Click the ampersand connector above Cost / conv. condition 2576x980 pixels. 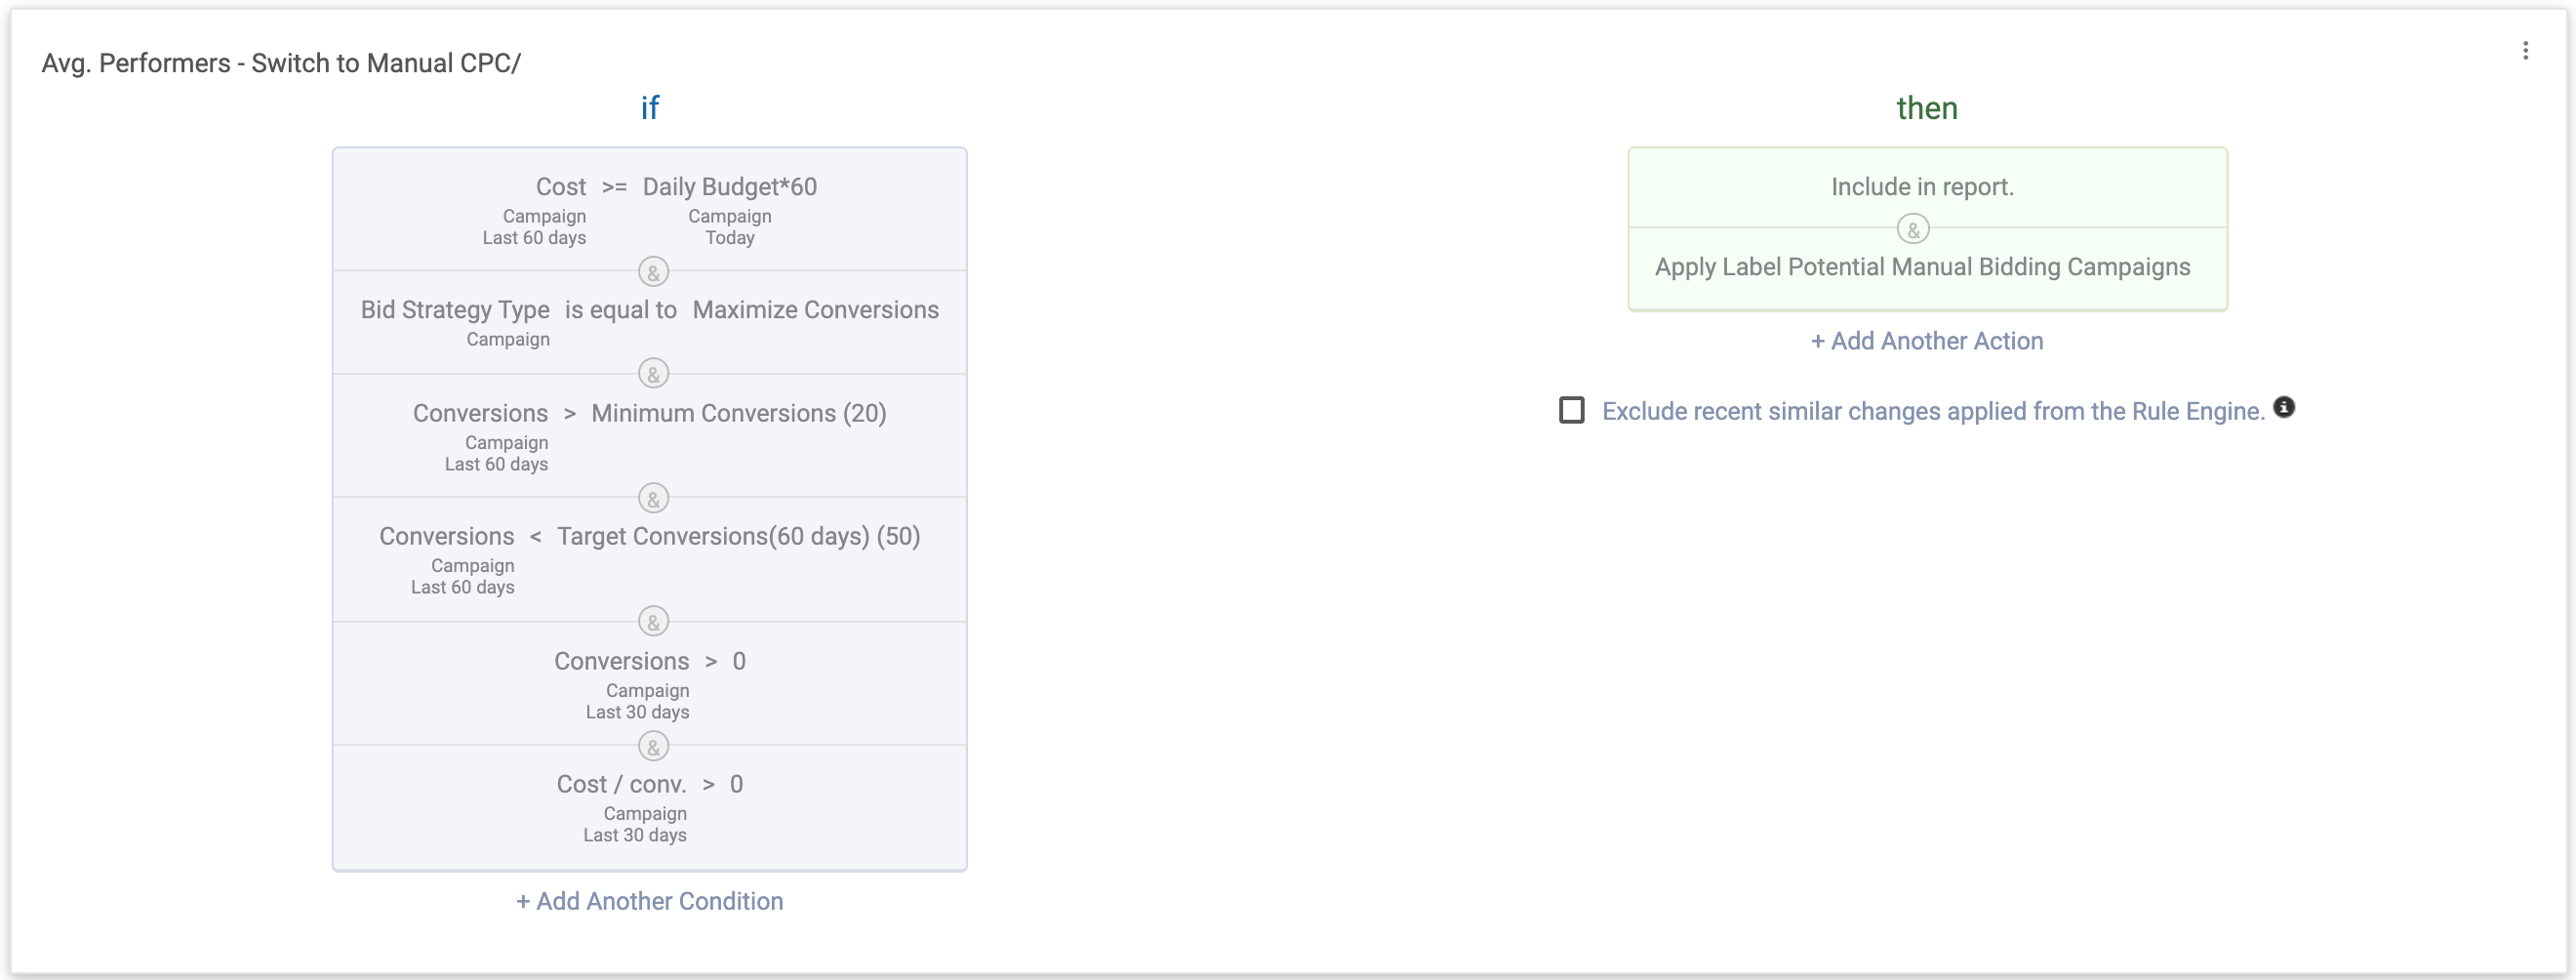pos(653,747)
